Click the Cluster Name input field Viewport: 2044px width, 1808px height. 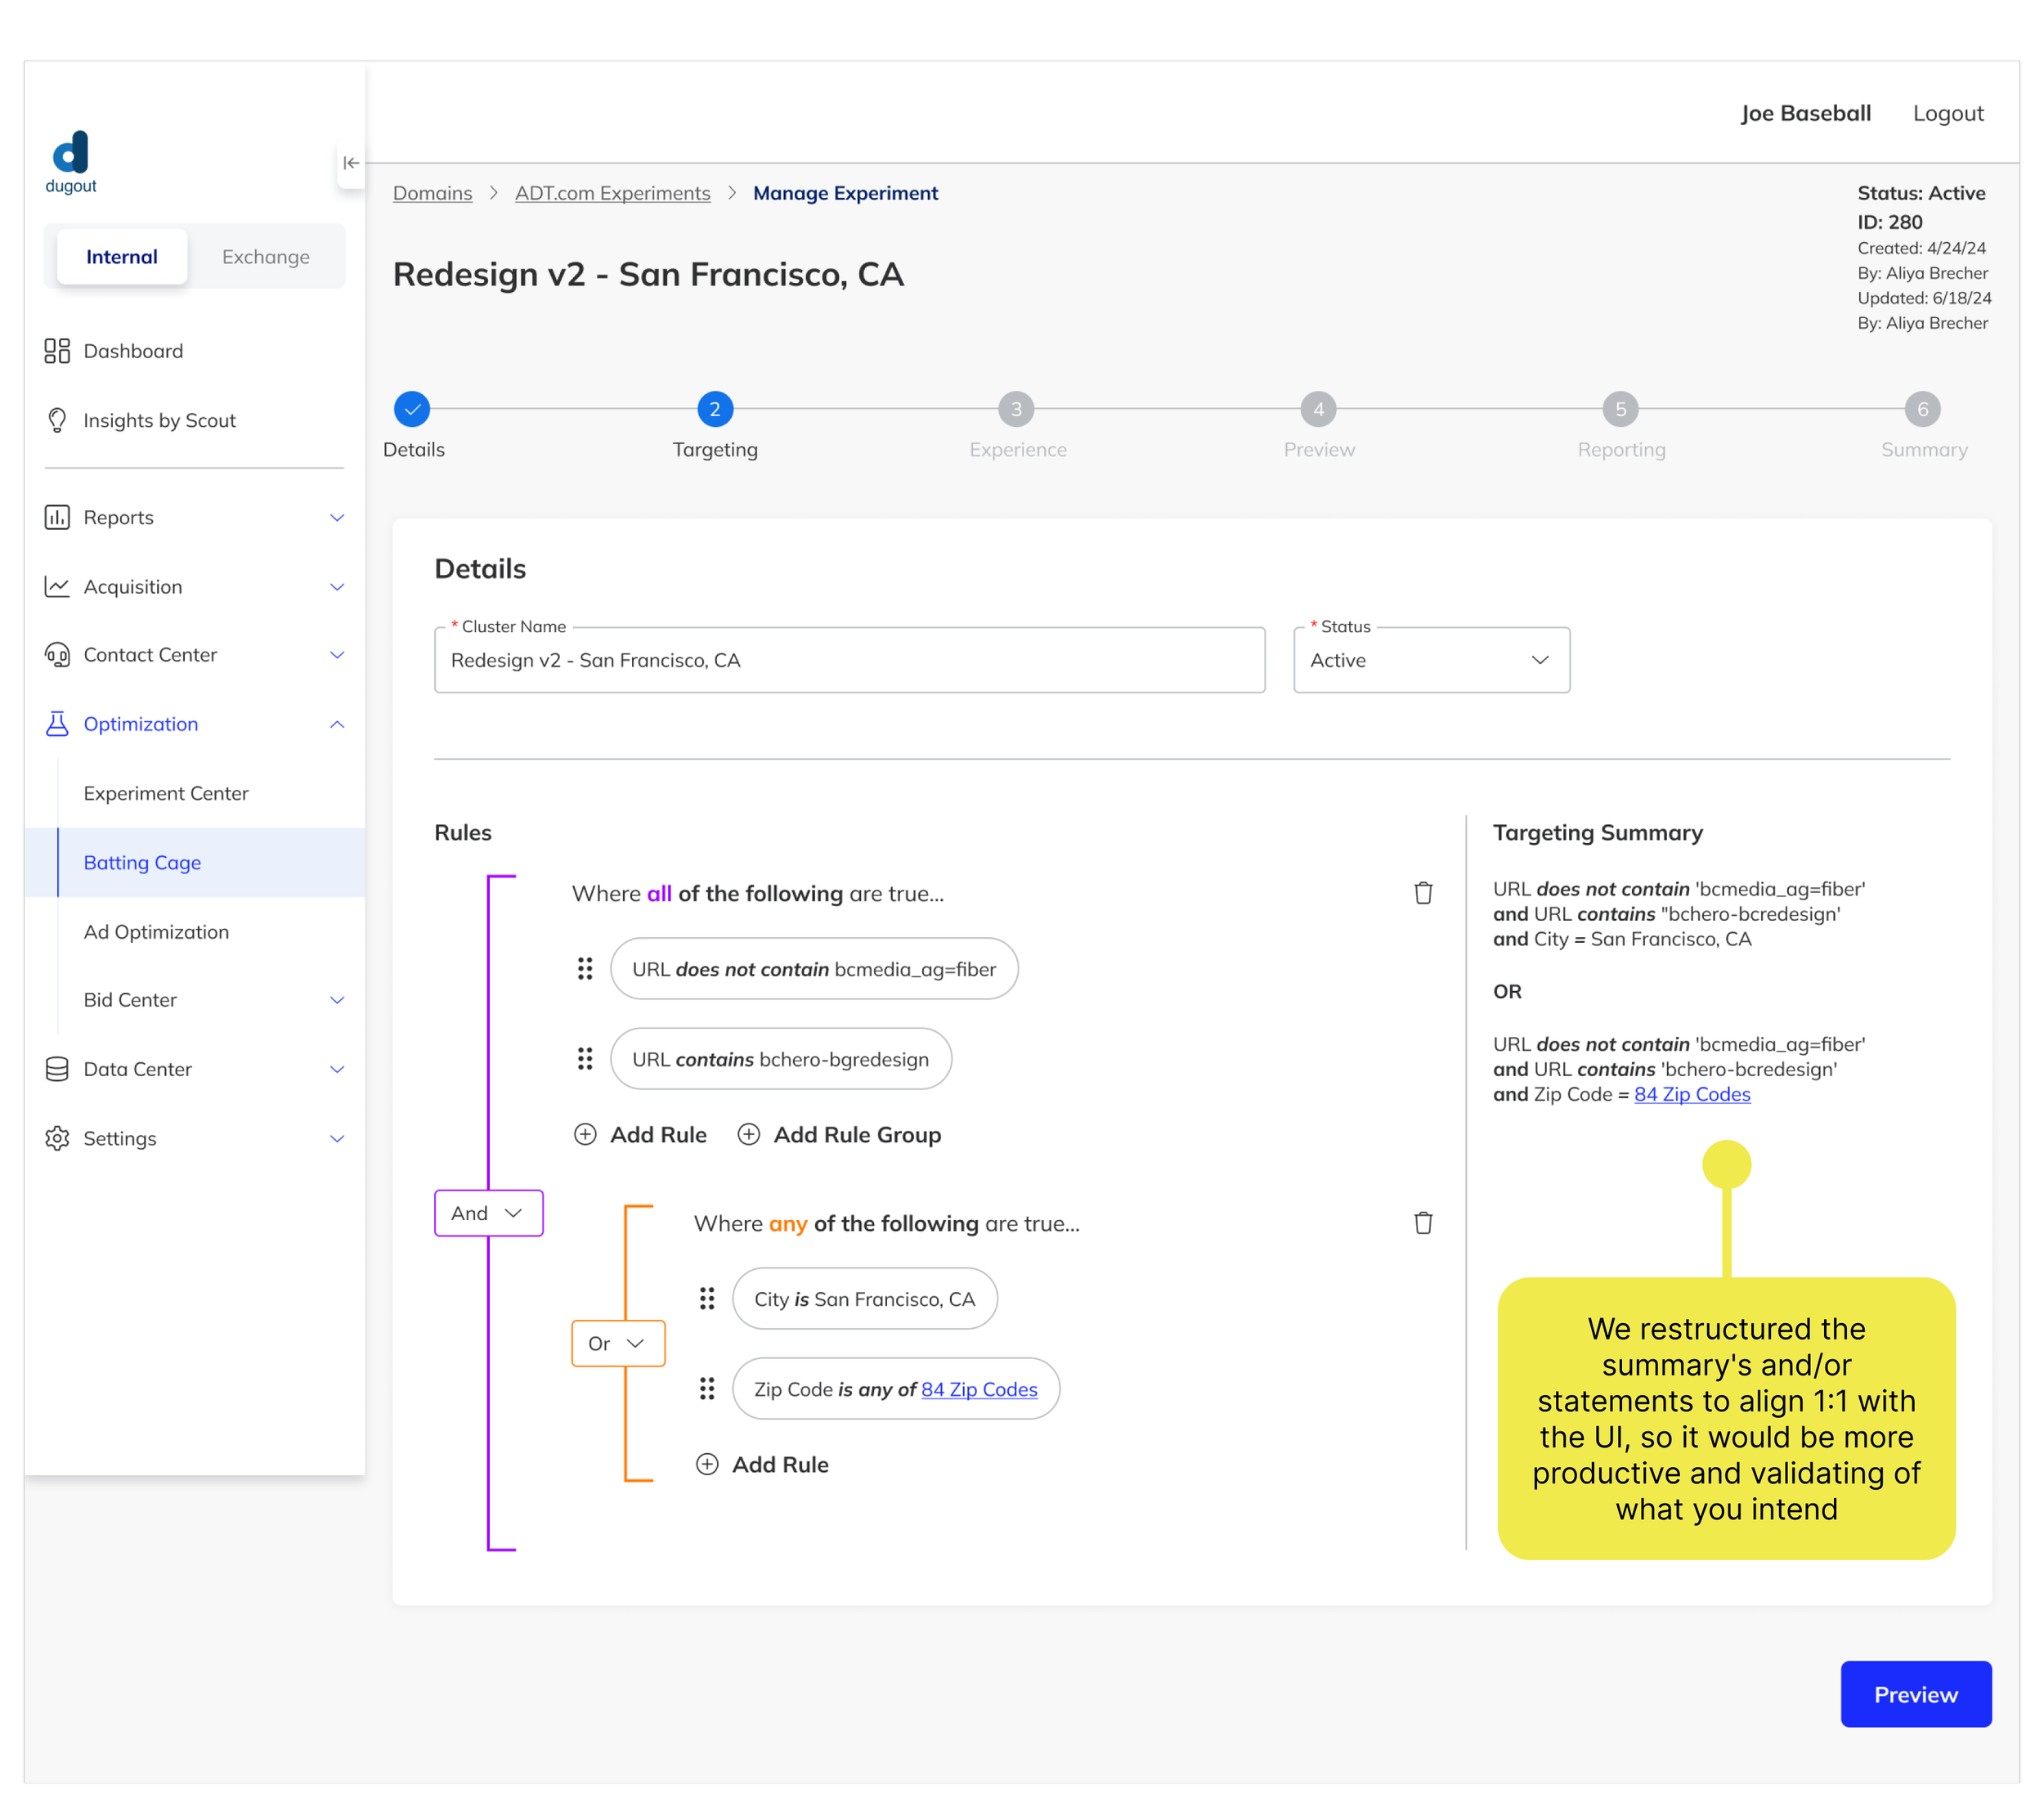(x=849, y=660)
